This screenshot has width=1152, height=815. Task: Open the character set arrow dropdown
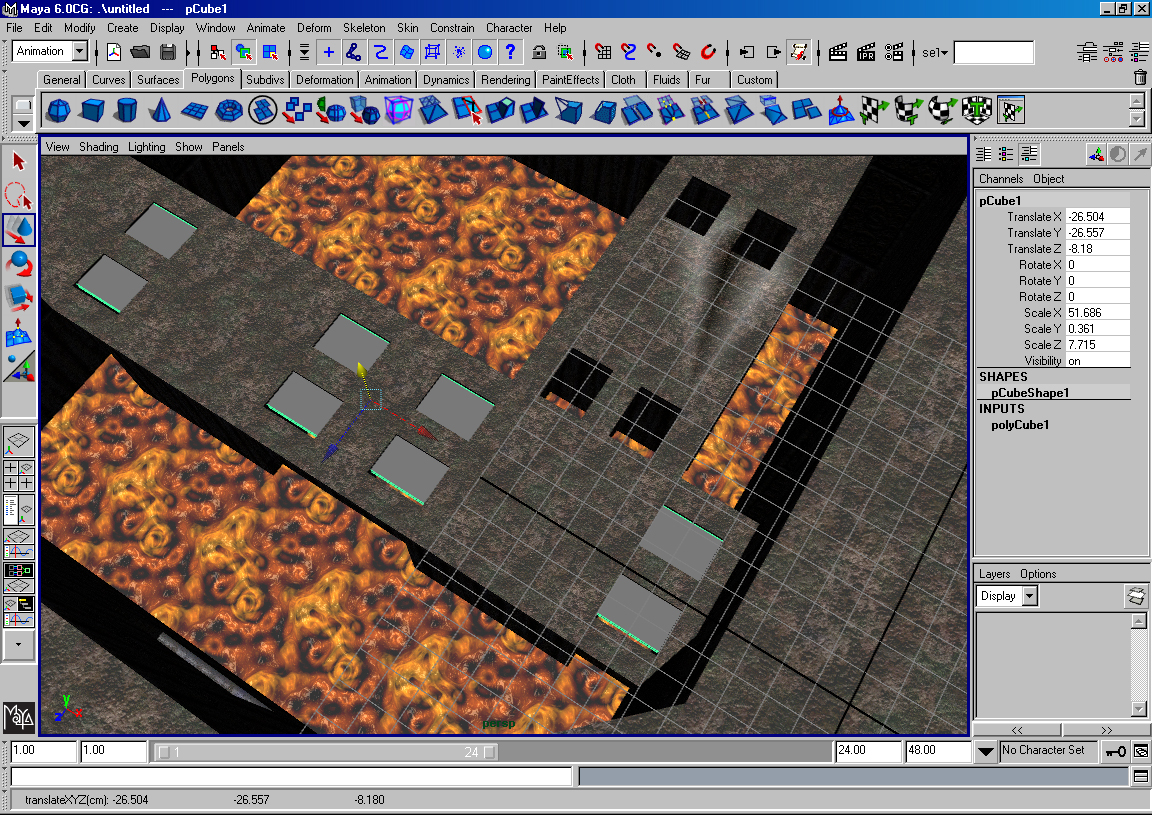click(985, 750)
